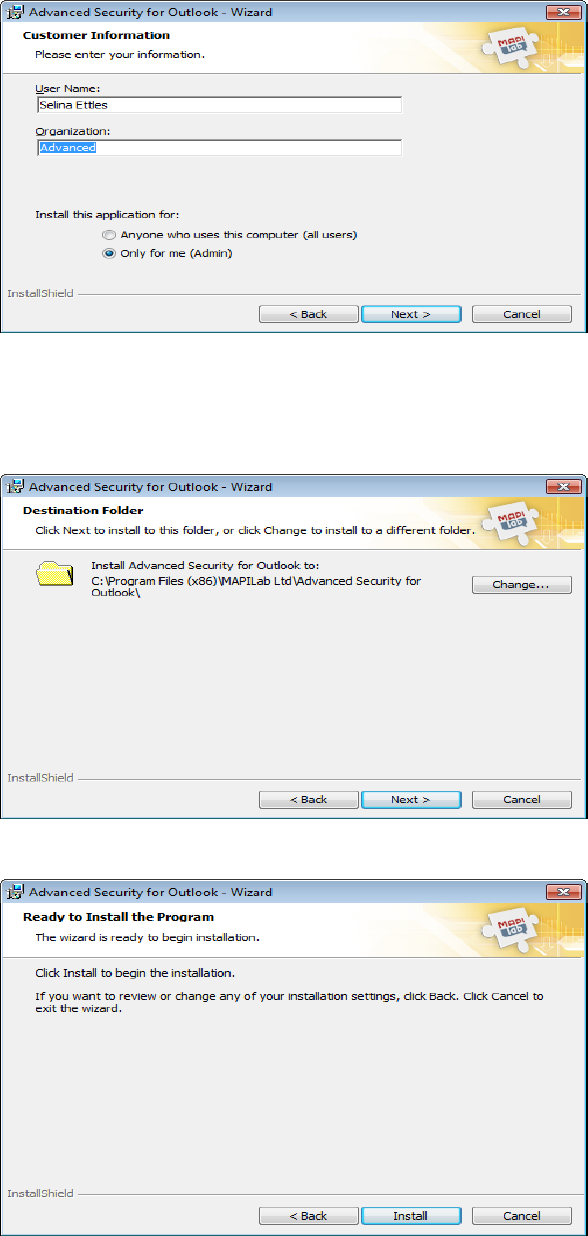
Task: Cancel the wizard in Ready to Install dialog
Action: (522, 1216)
